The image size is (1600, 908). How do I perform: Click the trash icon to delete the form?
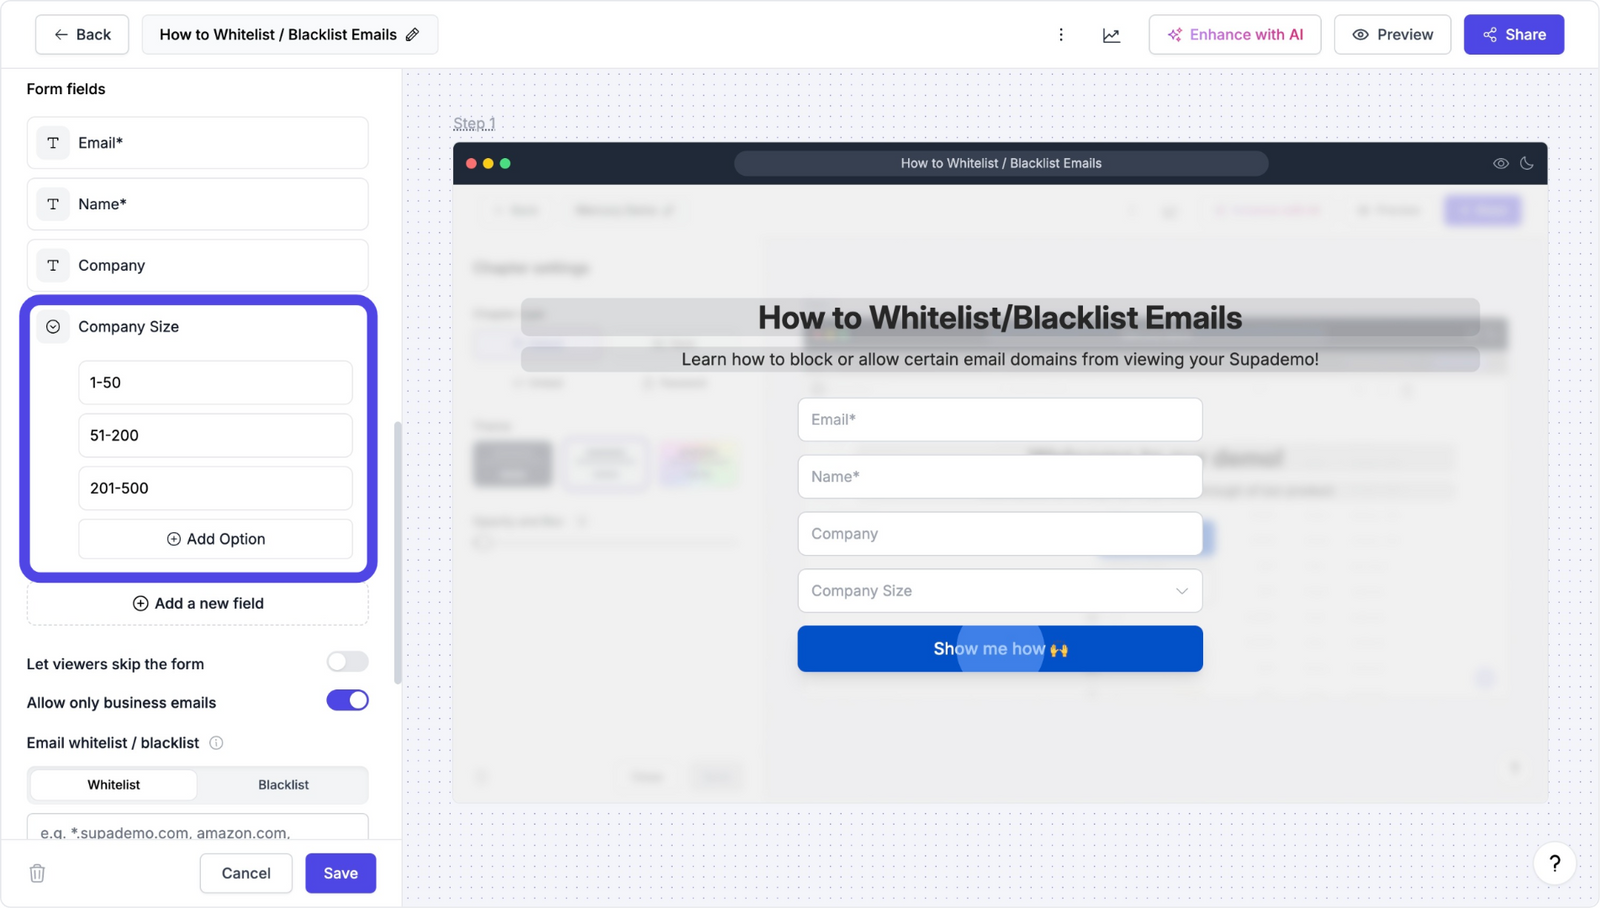pyautogui.click(x=37, y=873)
